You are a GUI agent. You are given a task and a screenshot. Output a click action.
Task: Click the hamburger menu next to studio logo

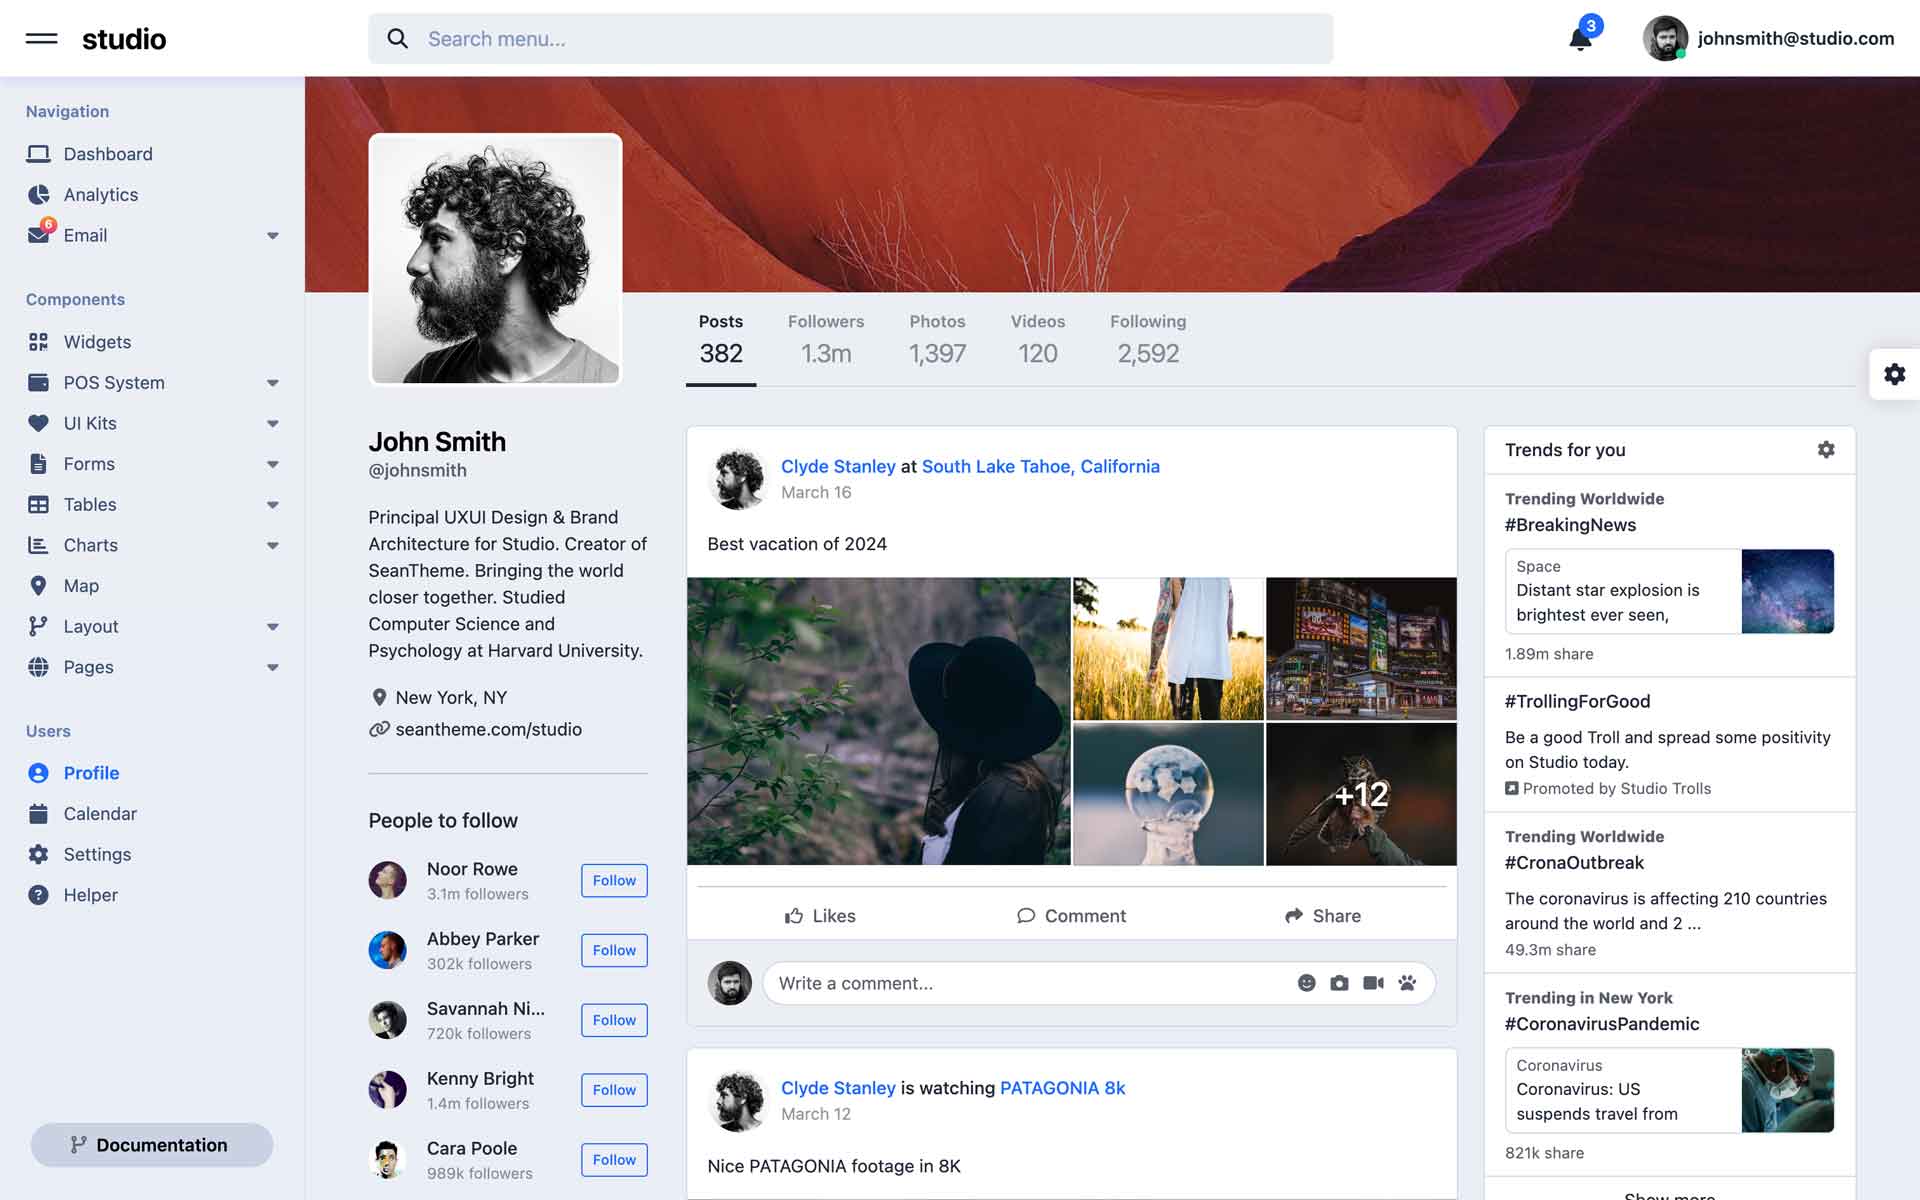click(x=42, y=39)
